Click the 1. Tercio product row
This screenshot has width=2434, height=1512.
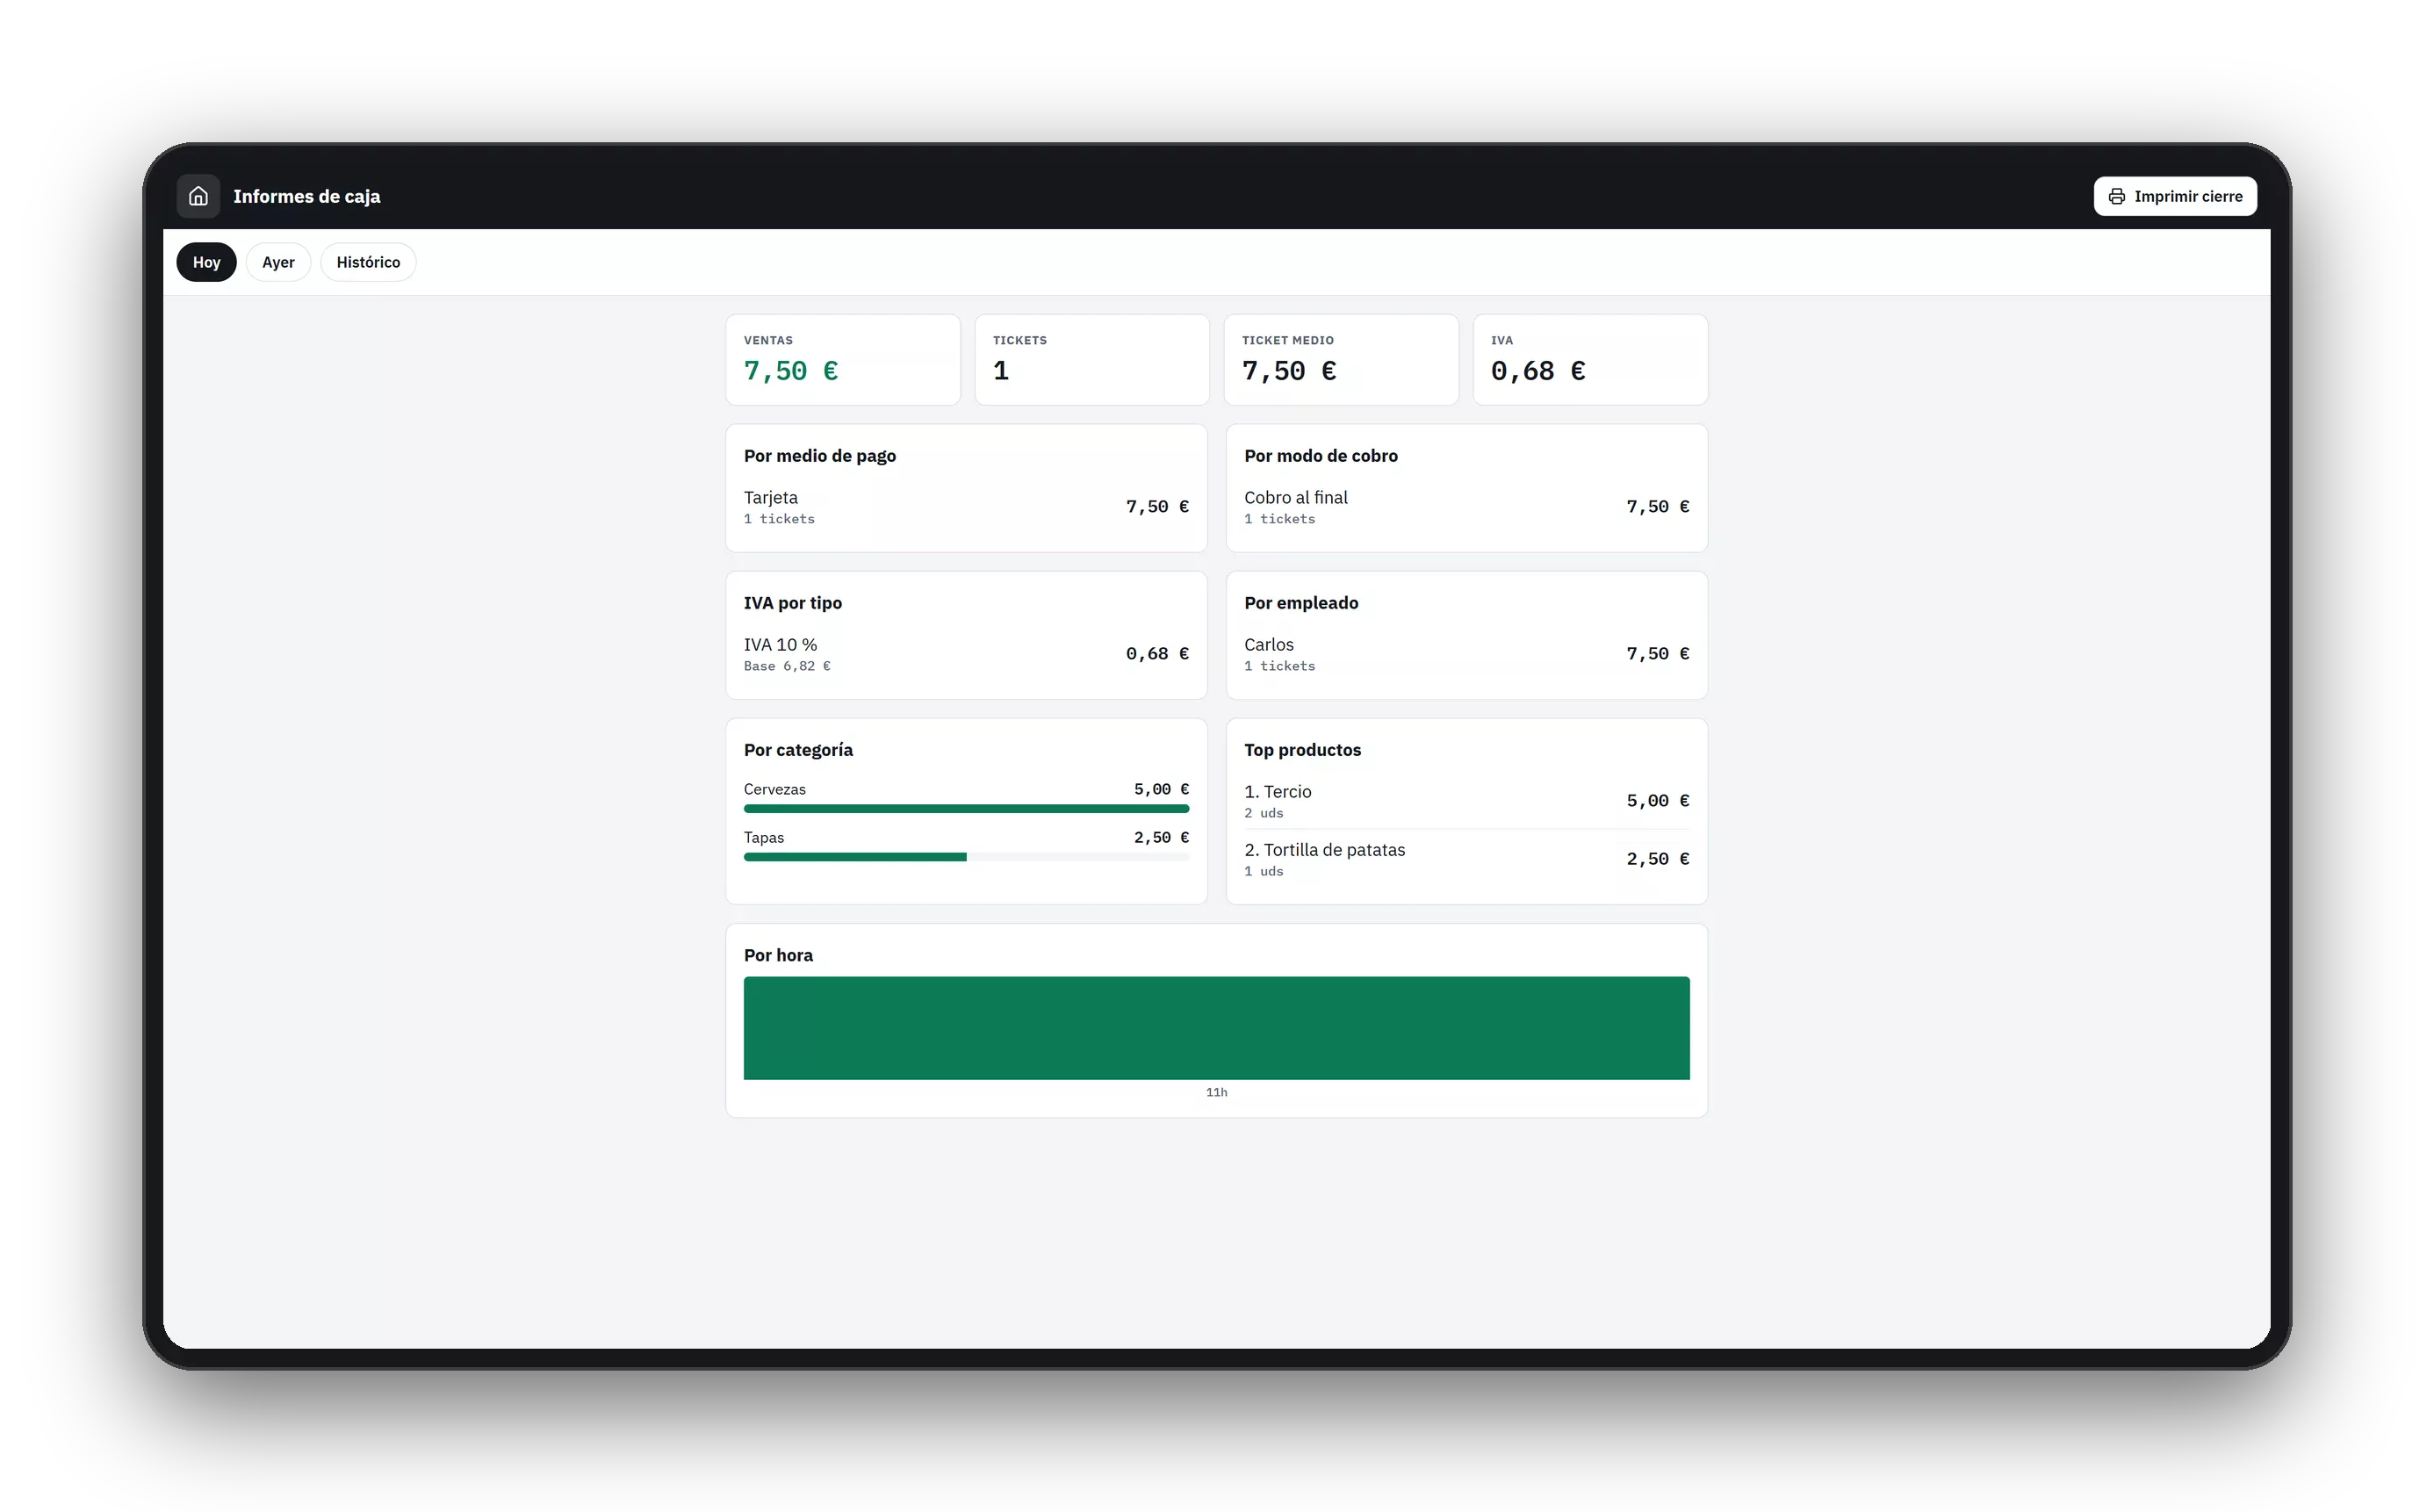point(1466,801)
